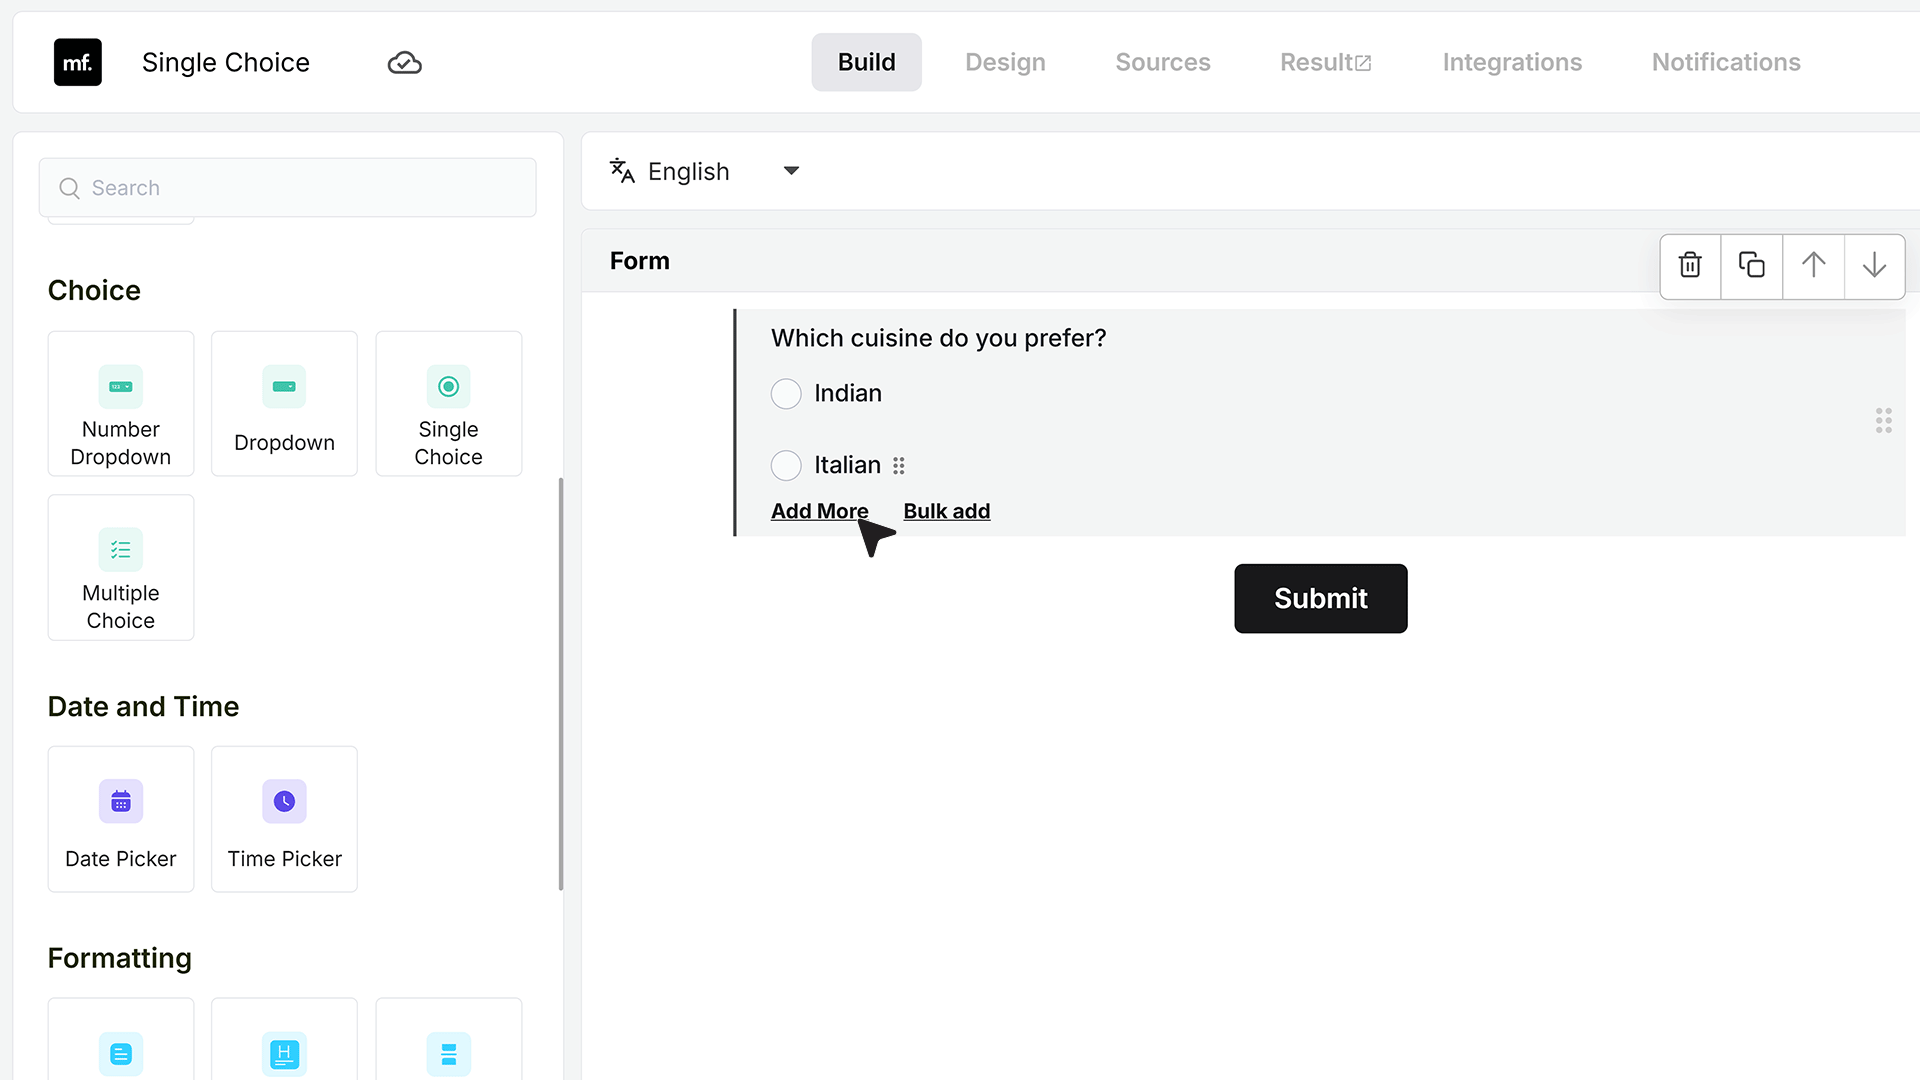This screenshot has width=1920, height=1080.
Task: Click the cloud saved status icon
Action: [404, 63]
